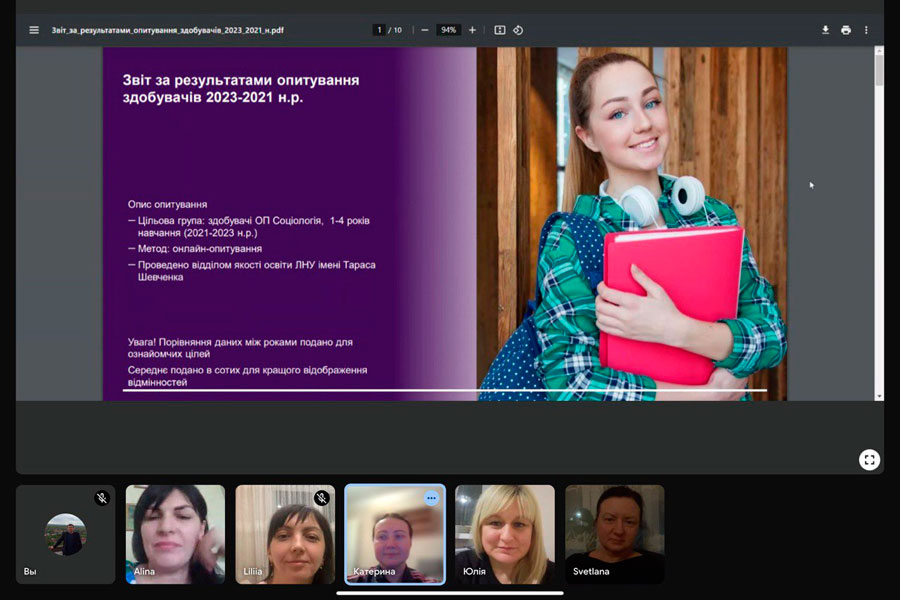Image resolution: width=900 pixels, height=600 pixels.
Task: Zoom in on the PDF document
Action: coord(472,30)
